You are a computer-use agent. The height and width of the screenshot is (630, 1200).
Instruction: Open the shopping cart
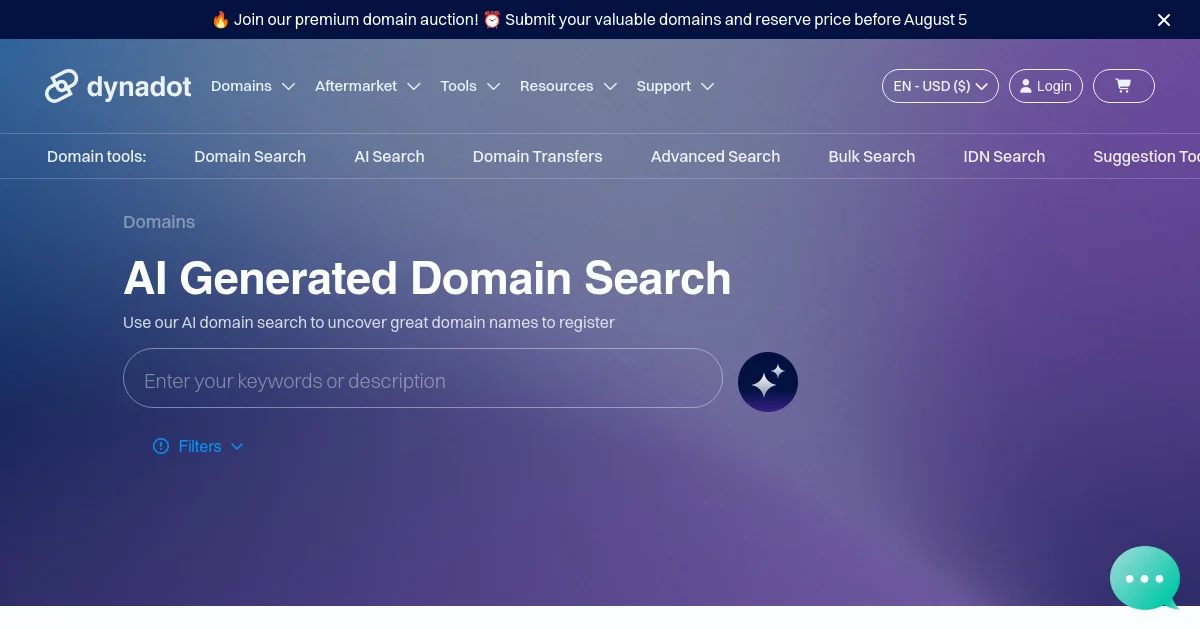[x=1123, y=86]
